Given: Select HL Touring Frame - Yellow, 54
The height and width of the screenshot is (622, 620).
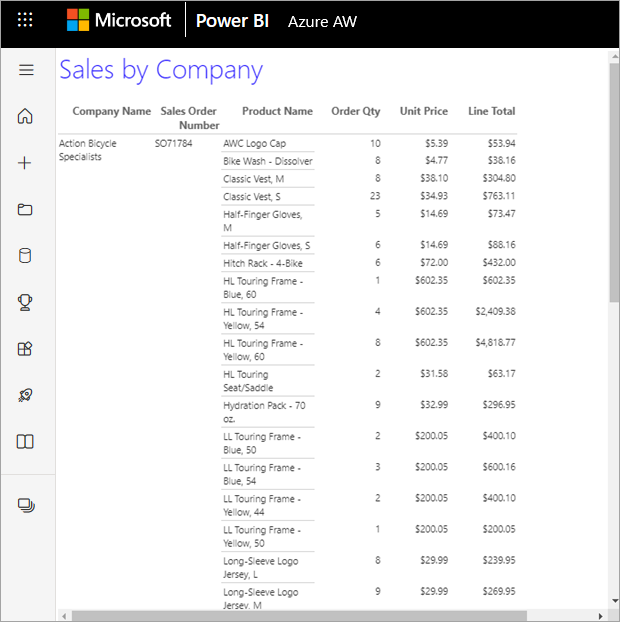Looking at the screenshot, I should coord(263,319).
